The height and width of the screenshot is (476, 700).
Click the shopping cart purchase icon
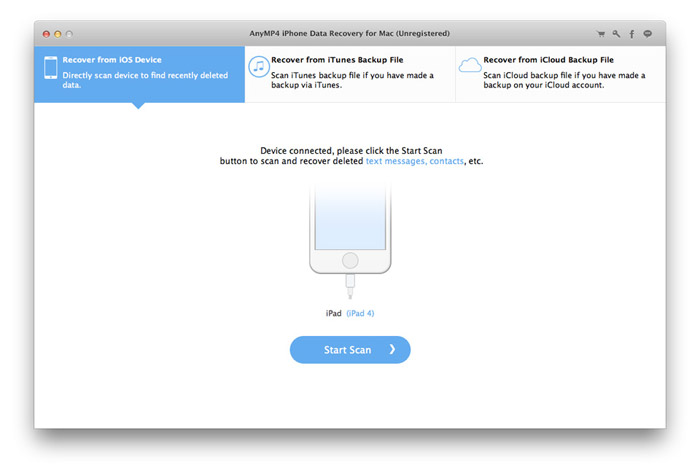[601, 33]
